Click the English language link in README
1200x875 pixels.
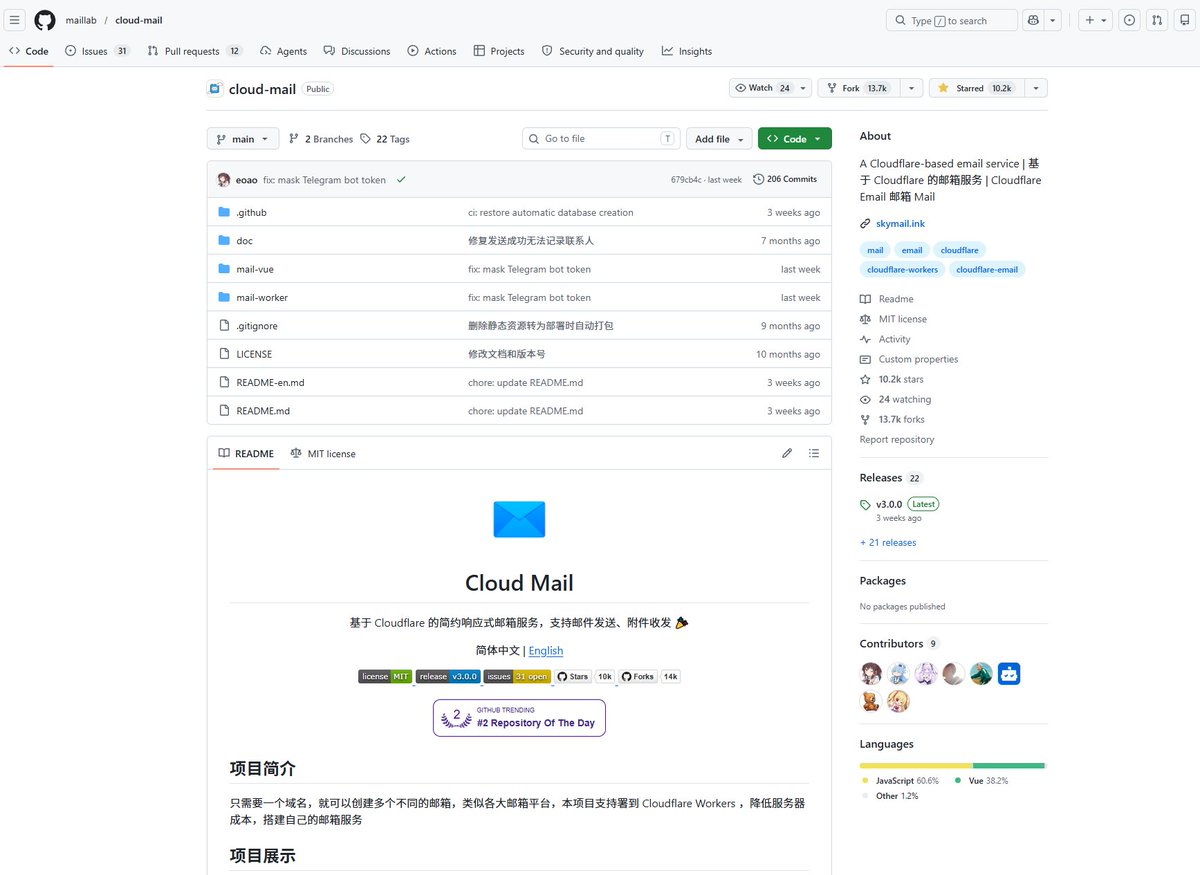click(546, 650)
